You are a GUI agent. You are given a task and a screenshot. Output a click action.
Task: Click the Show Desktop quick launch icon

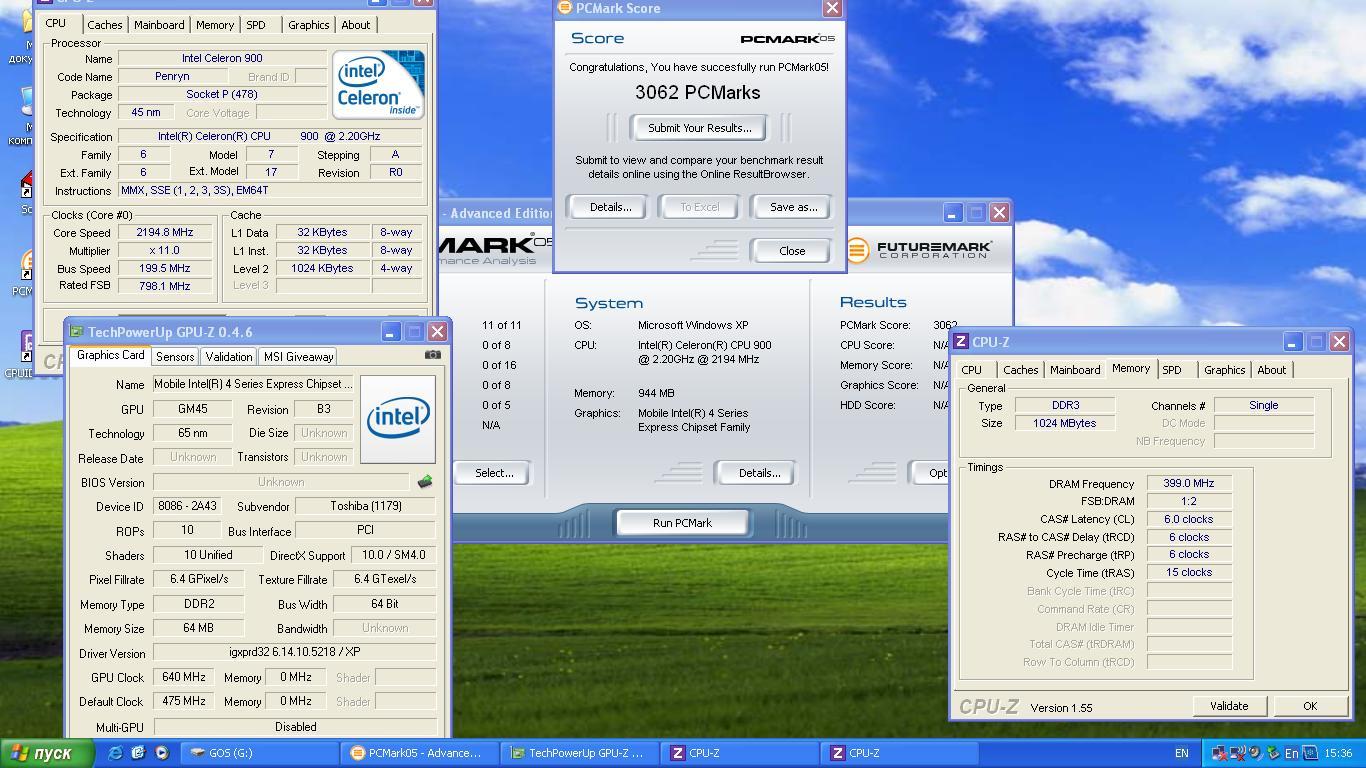click(x=138, y=753)
